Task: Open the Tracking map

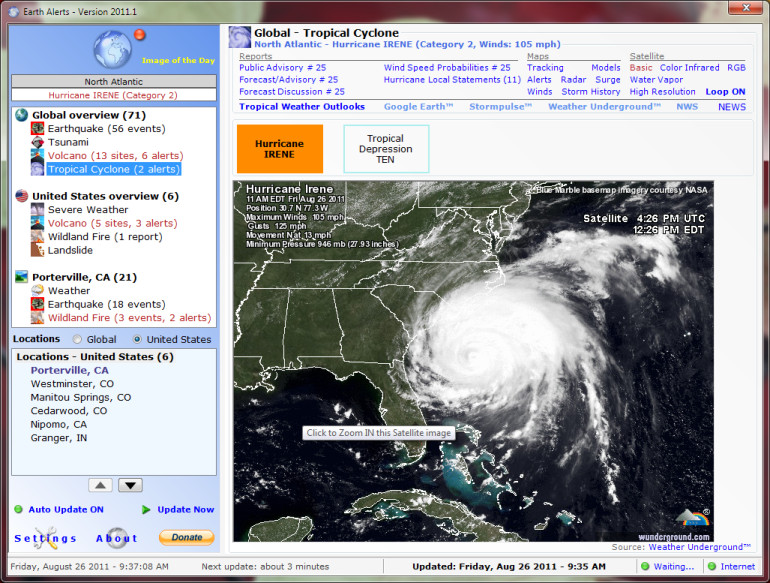Action: [545, 68]
